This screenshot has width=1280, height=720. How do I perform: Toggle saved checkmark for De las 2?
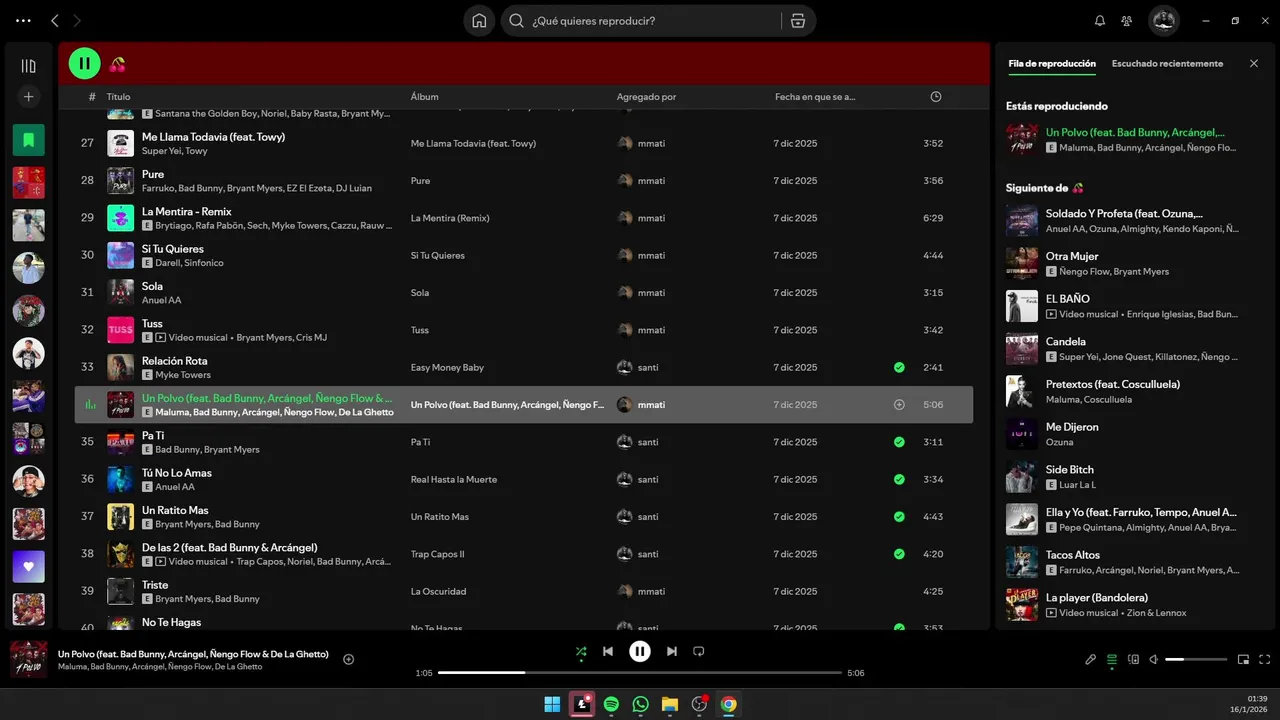coord(899,554)
